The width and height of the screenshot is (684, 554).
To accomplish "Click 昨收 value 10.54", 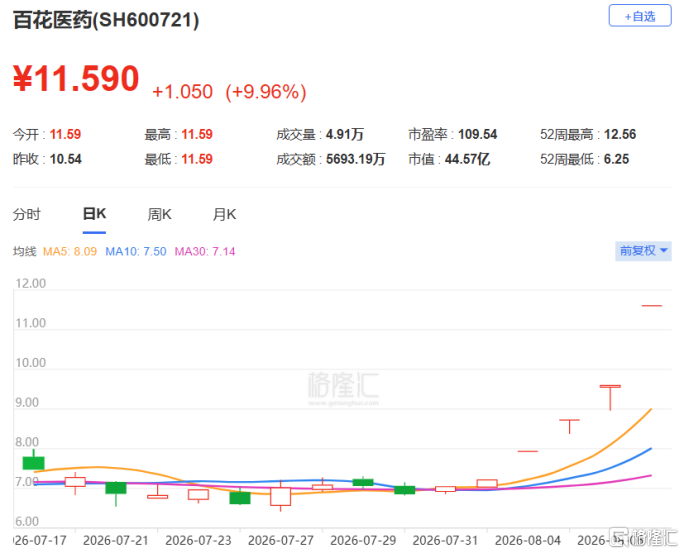I will (65, 159).
